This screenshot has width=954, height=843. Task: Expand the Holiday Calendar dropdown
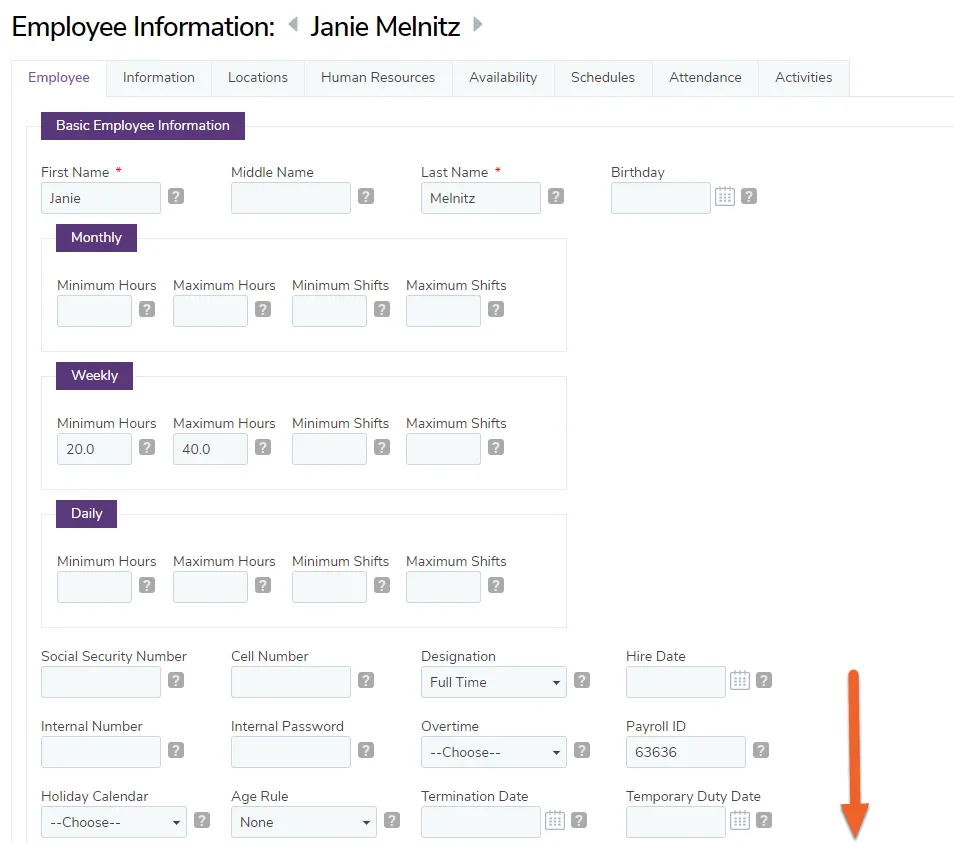click(x=114, y=822)
